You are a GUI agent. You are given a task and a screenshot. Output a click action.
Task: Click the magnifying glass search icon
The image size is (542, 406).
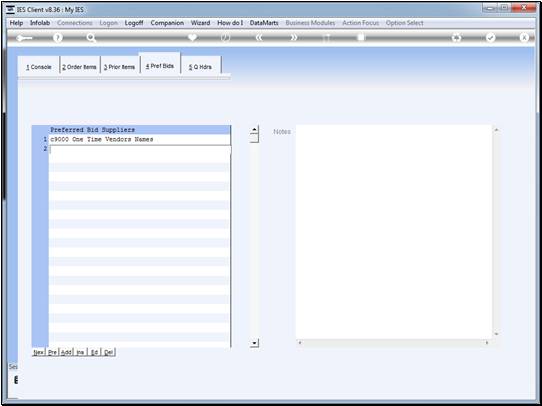pyautogui.click(x=91, y=38)
